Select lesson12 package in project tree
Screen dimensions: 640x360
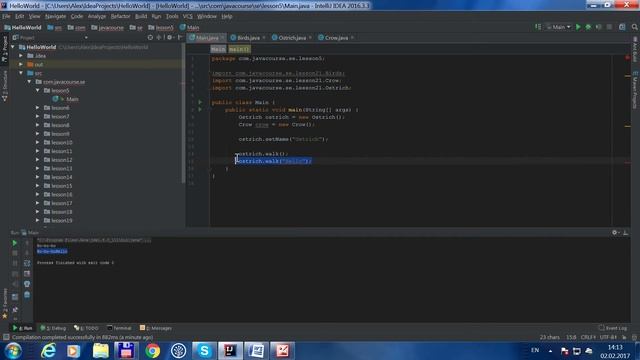[x=62, y=160]
